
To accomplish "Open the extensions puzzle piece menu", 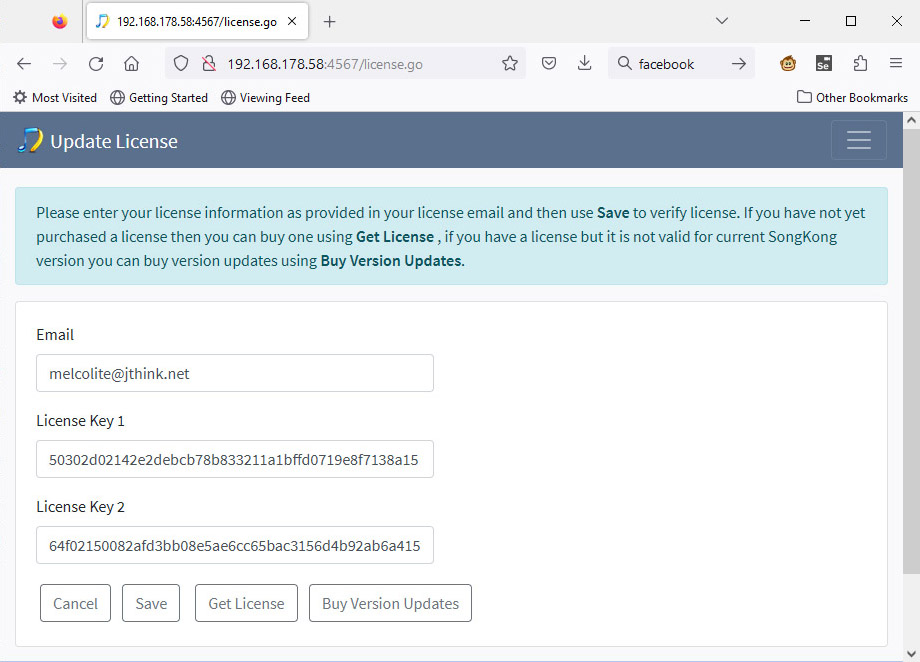I will tap(860, 63).
